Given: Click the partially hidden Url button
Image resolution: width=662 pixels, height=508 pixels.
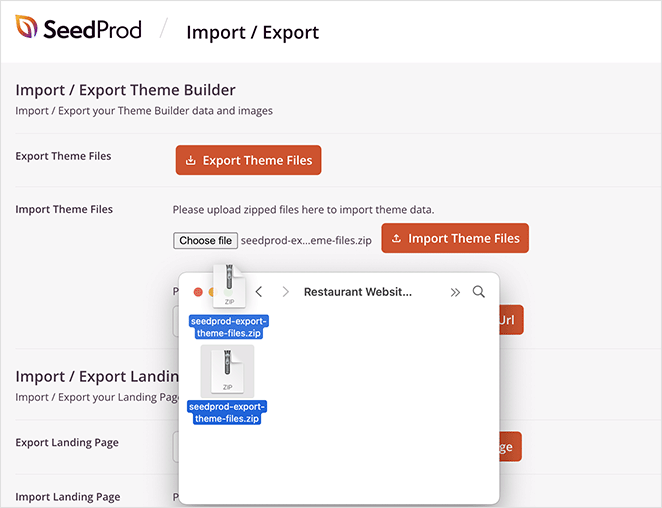Looking at the screenshot, I should coord(510,319).
